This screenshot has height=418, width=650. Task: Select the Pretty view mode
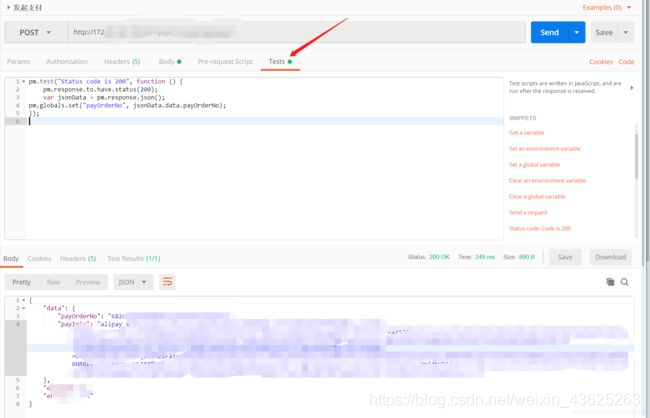22,282
